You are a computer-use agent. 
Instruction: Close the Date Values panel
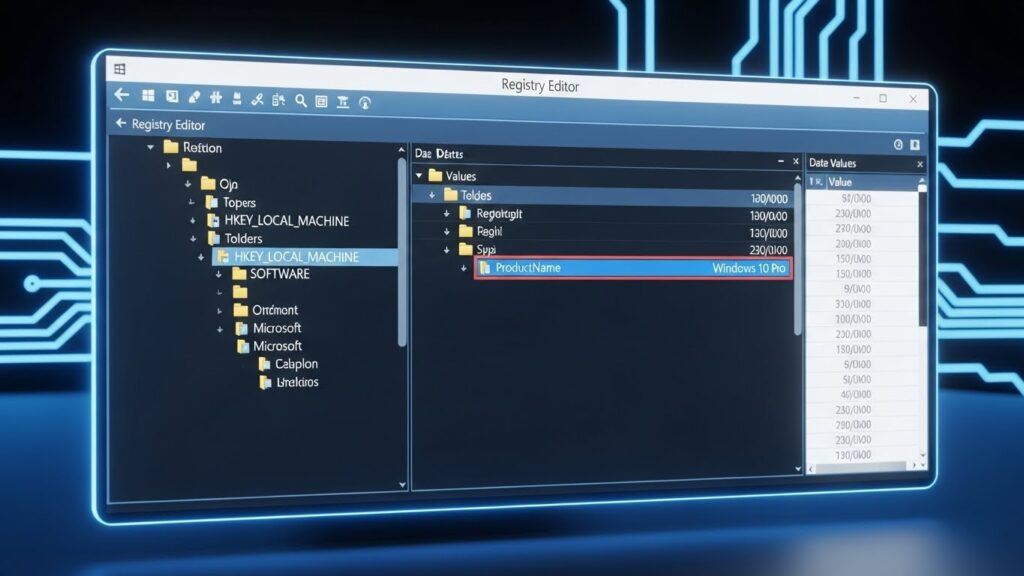(919, 163)
